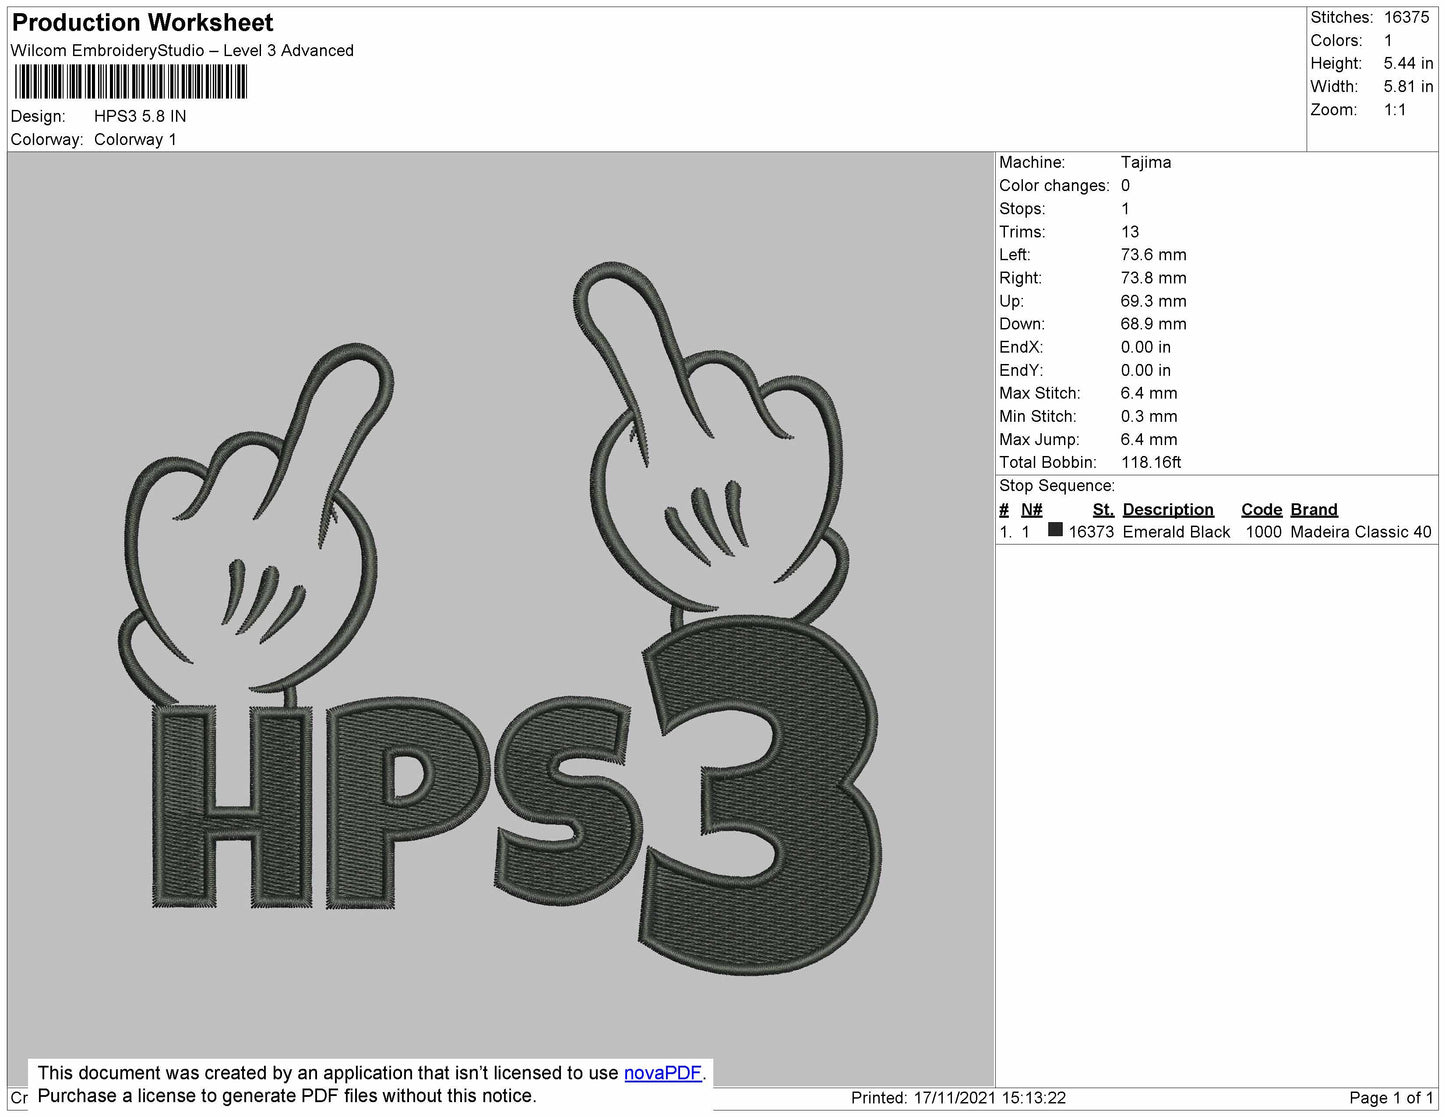Select 'Wilcom EmbroideryStudio – Level 3 Advanced' text
The image size is (1445, 1117).
click(182, 50)
